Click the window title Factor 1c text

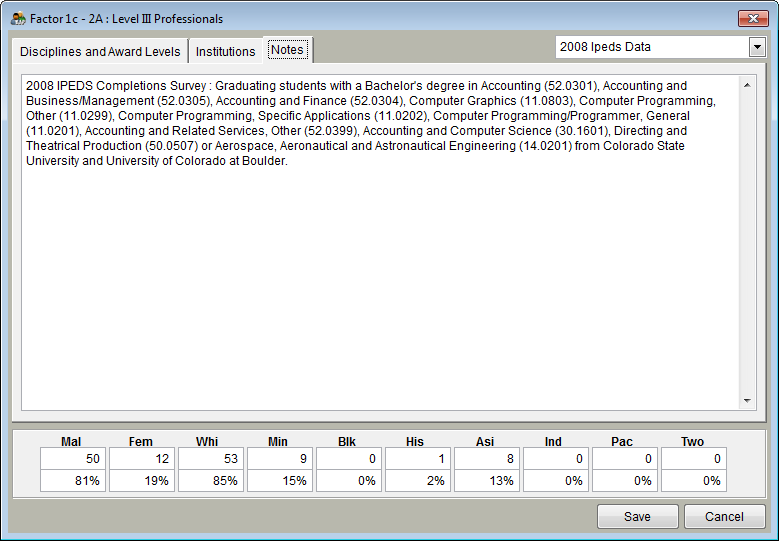click(127, 19)
